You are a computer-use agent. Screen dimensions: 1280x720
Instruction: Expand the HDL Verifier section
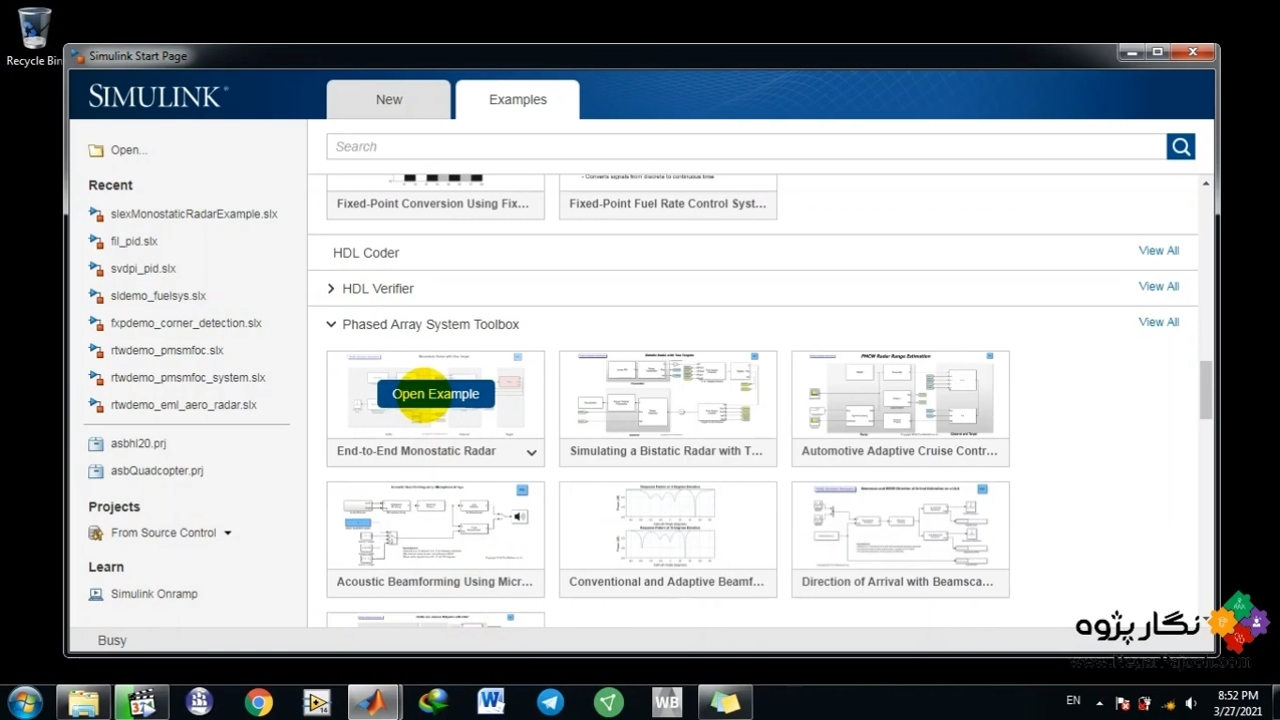pyautogui.click(x=331, y=289)
